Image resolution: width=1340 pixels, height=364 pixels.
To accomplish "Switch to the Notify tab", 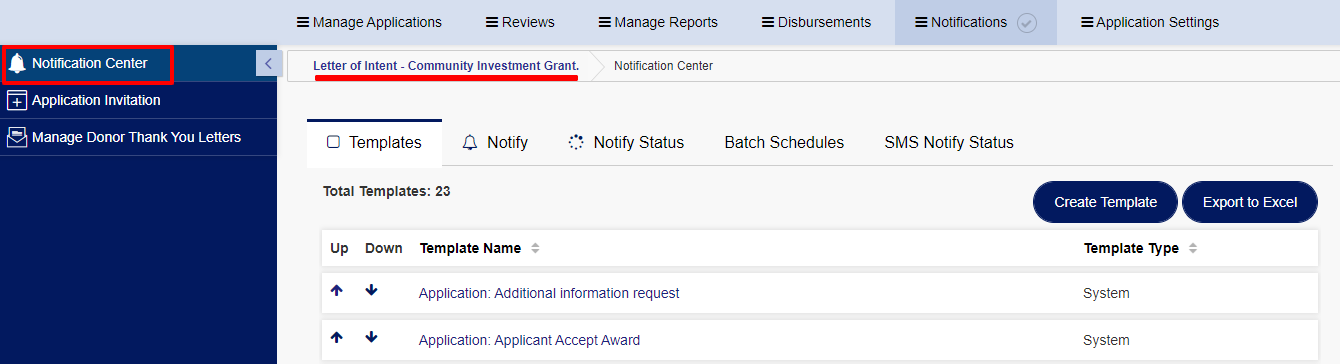I will click(x=495, y=142).
